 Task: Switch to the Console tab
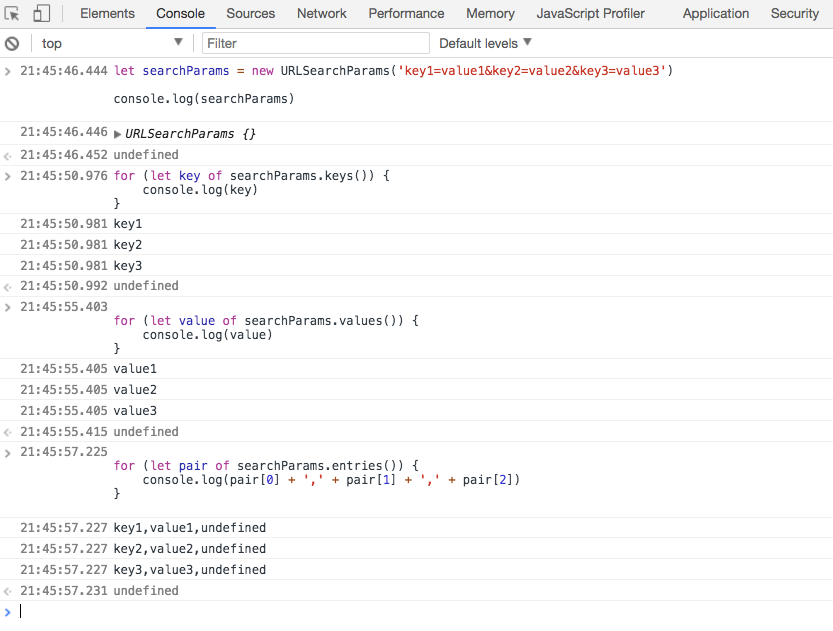(x=181, y=13)
